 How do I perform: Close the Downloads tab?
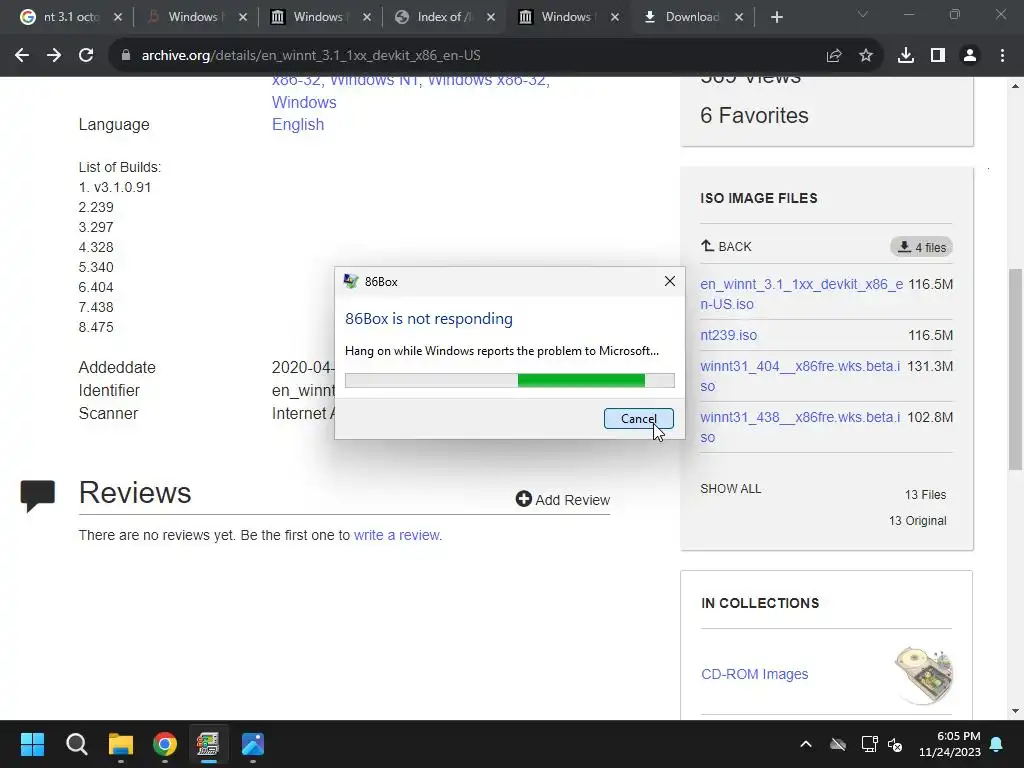739,17
